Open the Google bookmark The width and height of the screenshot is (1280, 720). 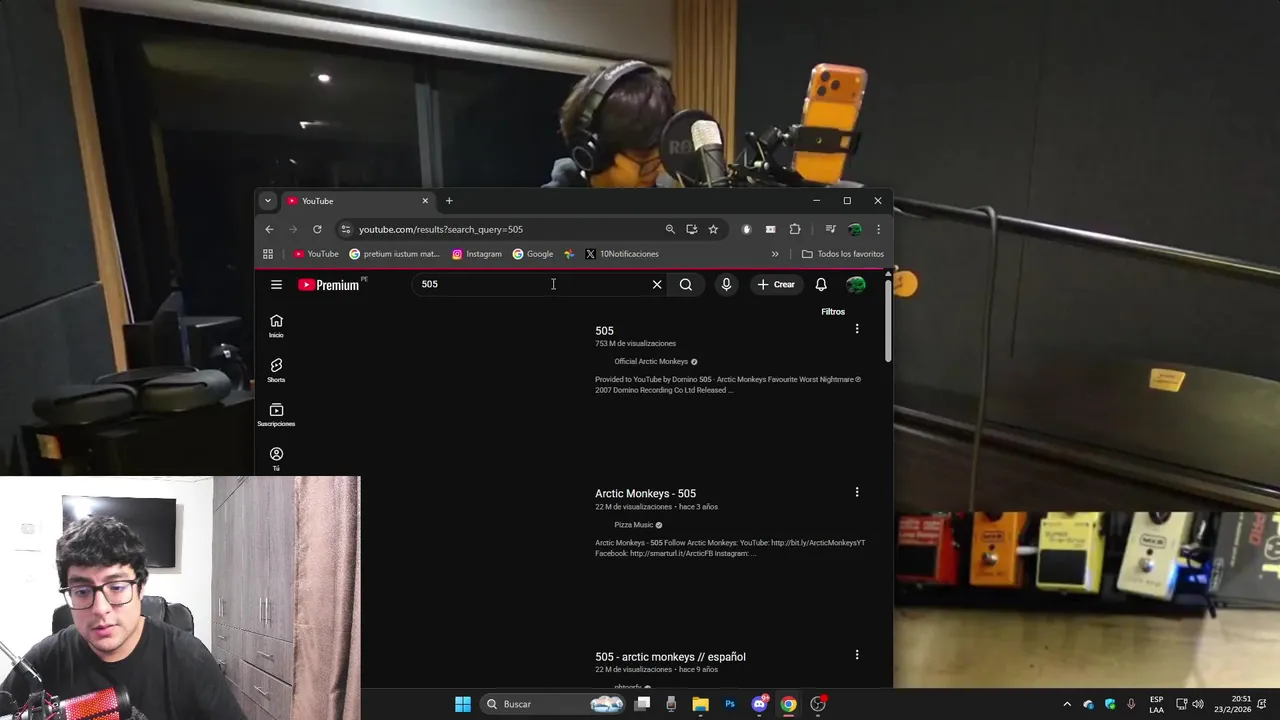pyautogui.click(x=533, y=254)
